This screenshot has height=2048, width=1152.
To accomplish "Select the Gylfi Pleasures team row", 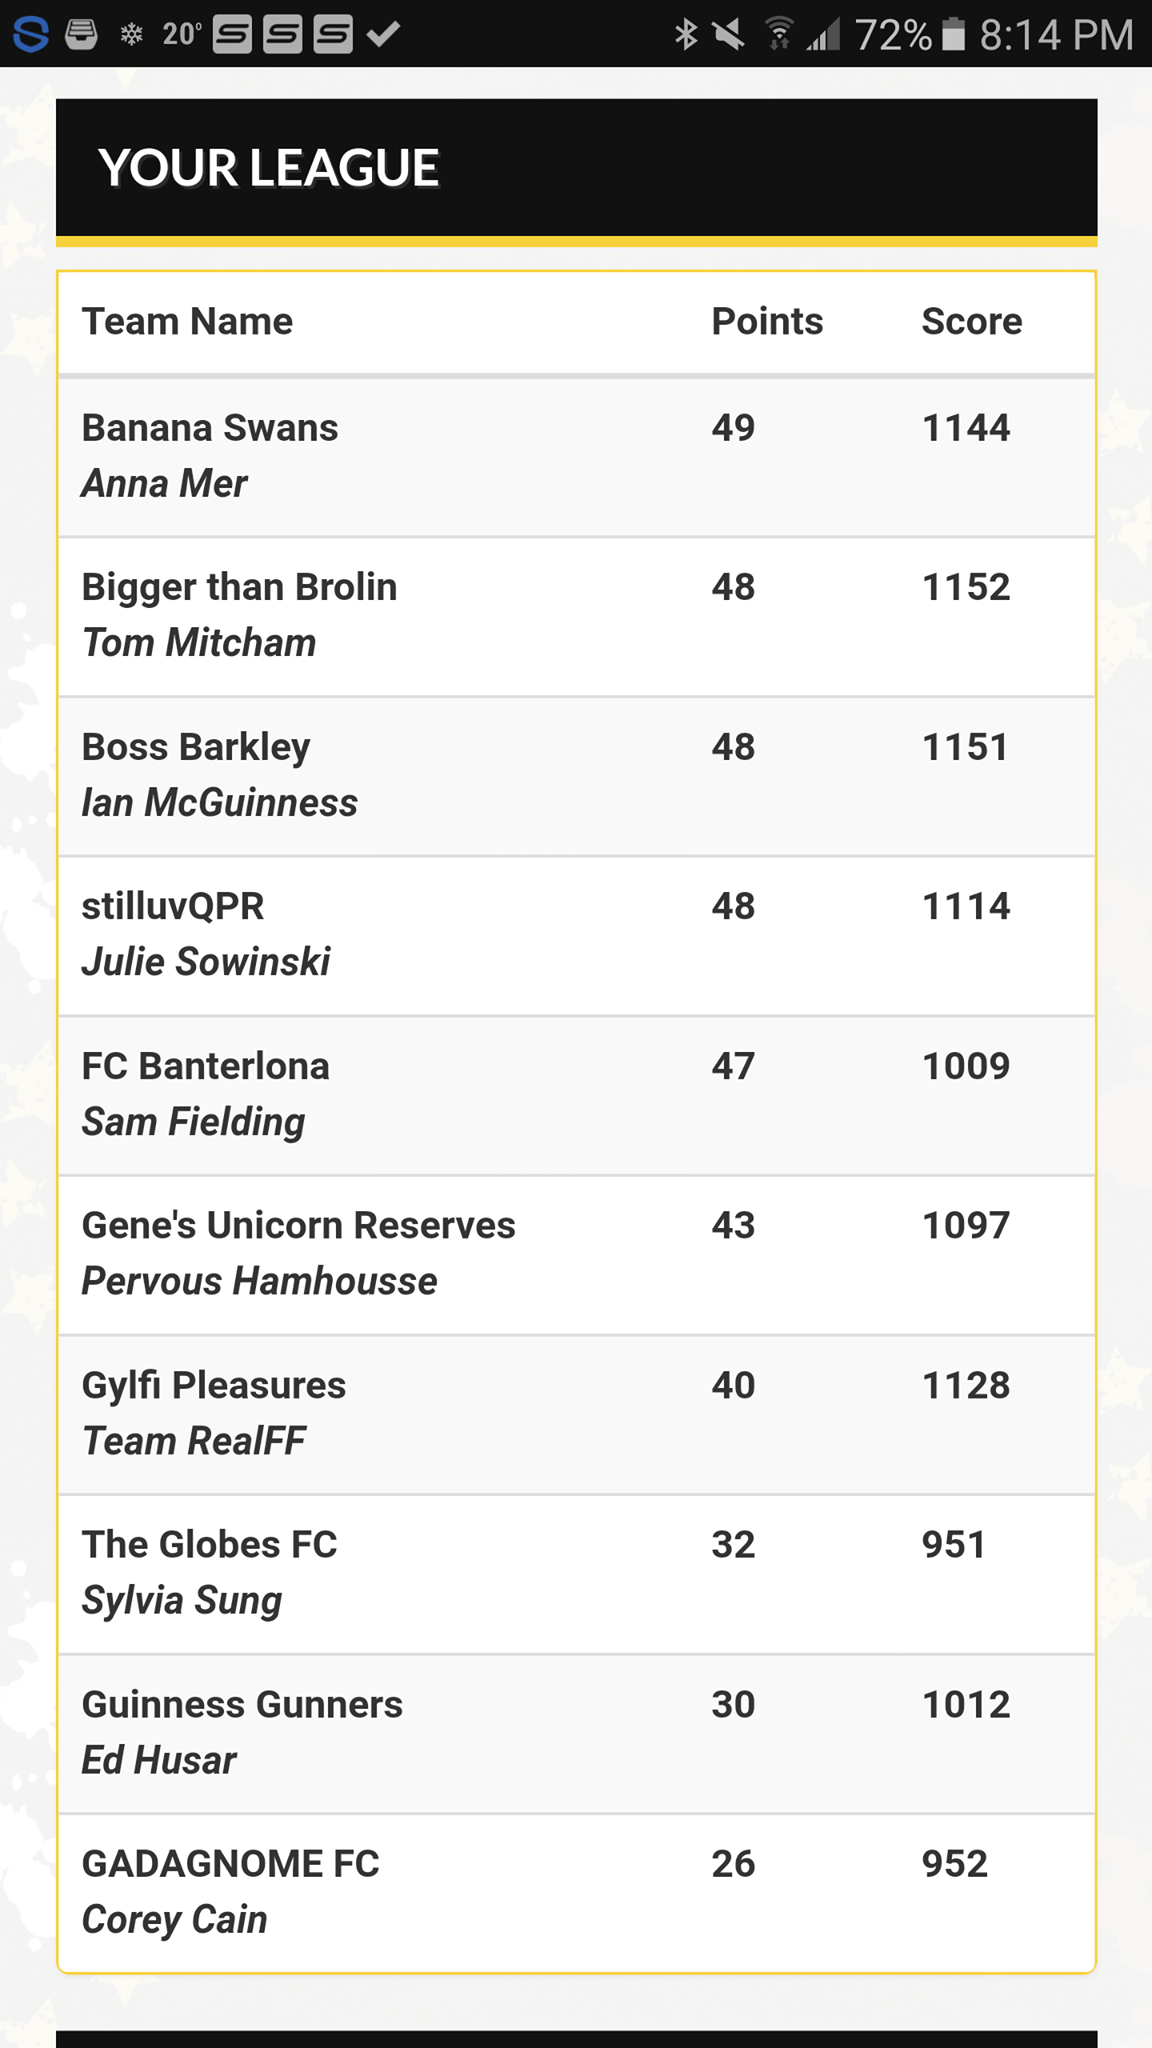I will (x=576, y=1415).
